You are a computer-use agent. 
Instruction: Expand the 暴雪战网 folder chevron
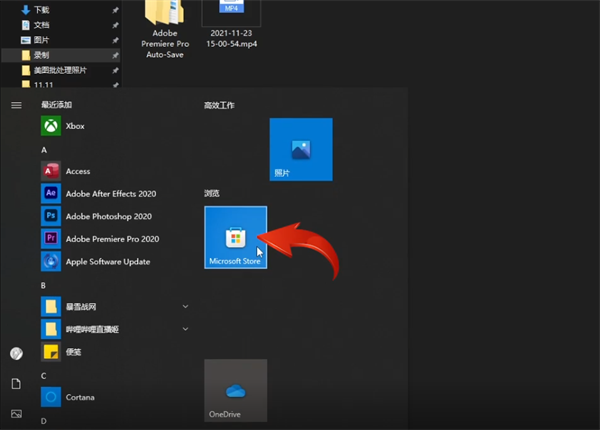(x=185, y=306)
